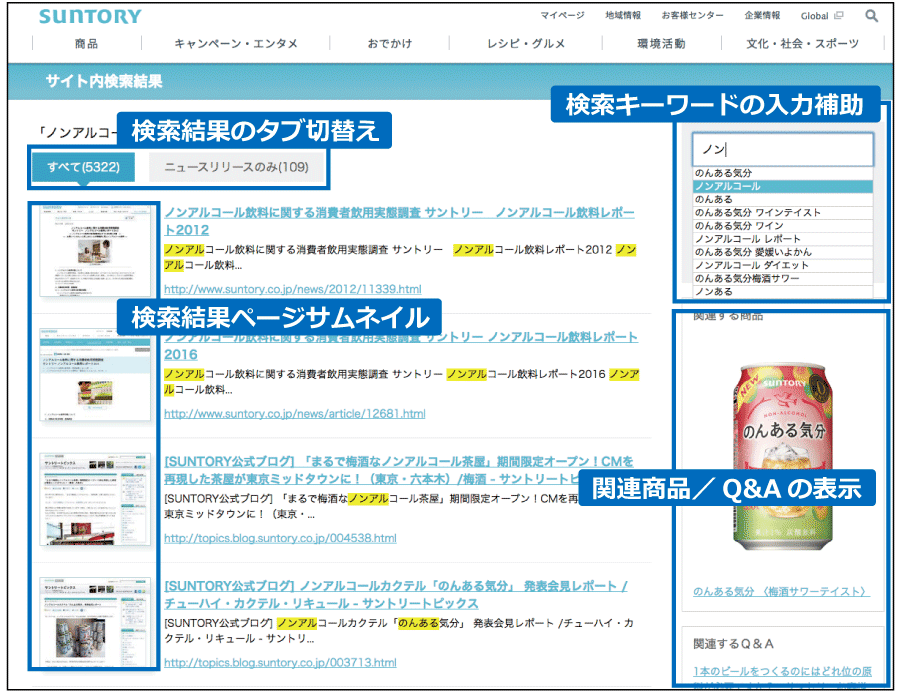The image size is (900, 694).
Task: Open 環境活動 menu
Action: pos(661,44)
